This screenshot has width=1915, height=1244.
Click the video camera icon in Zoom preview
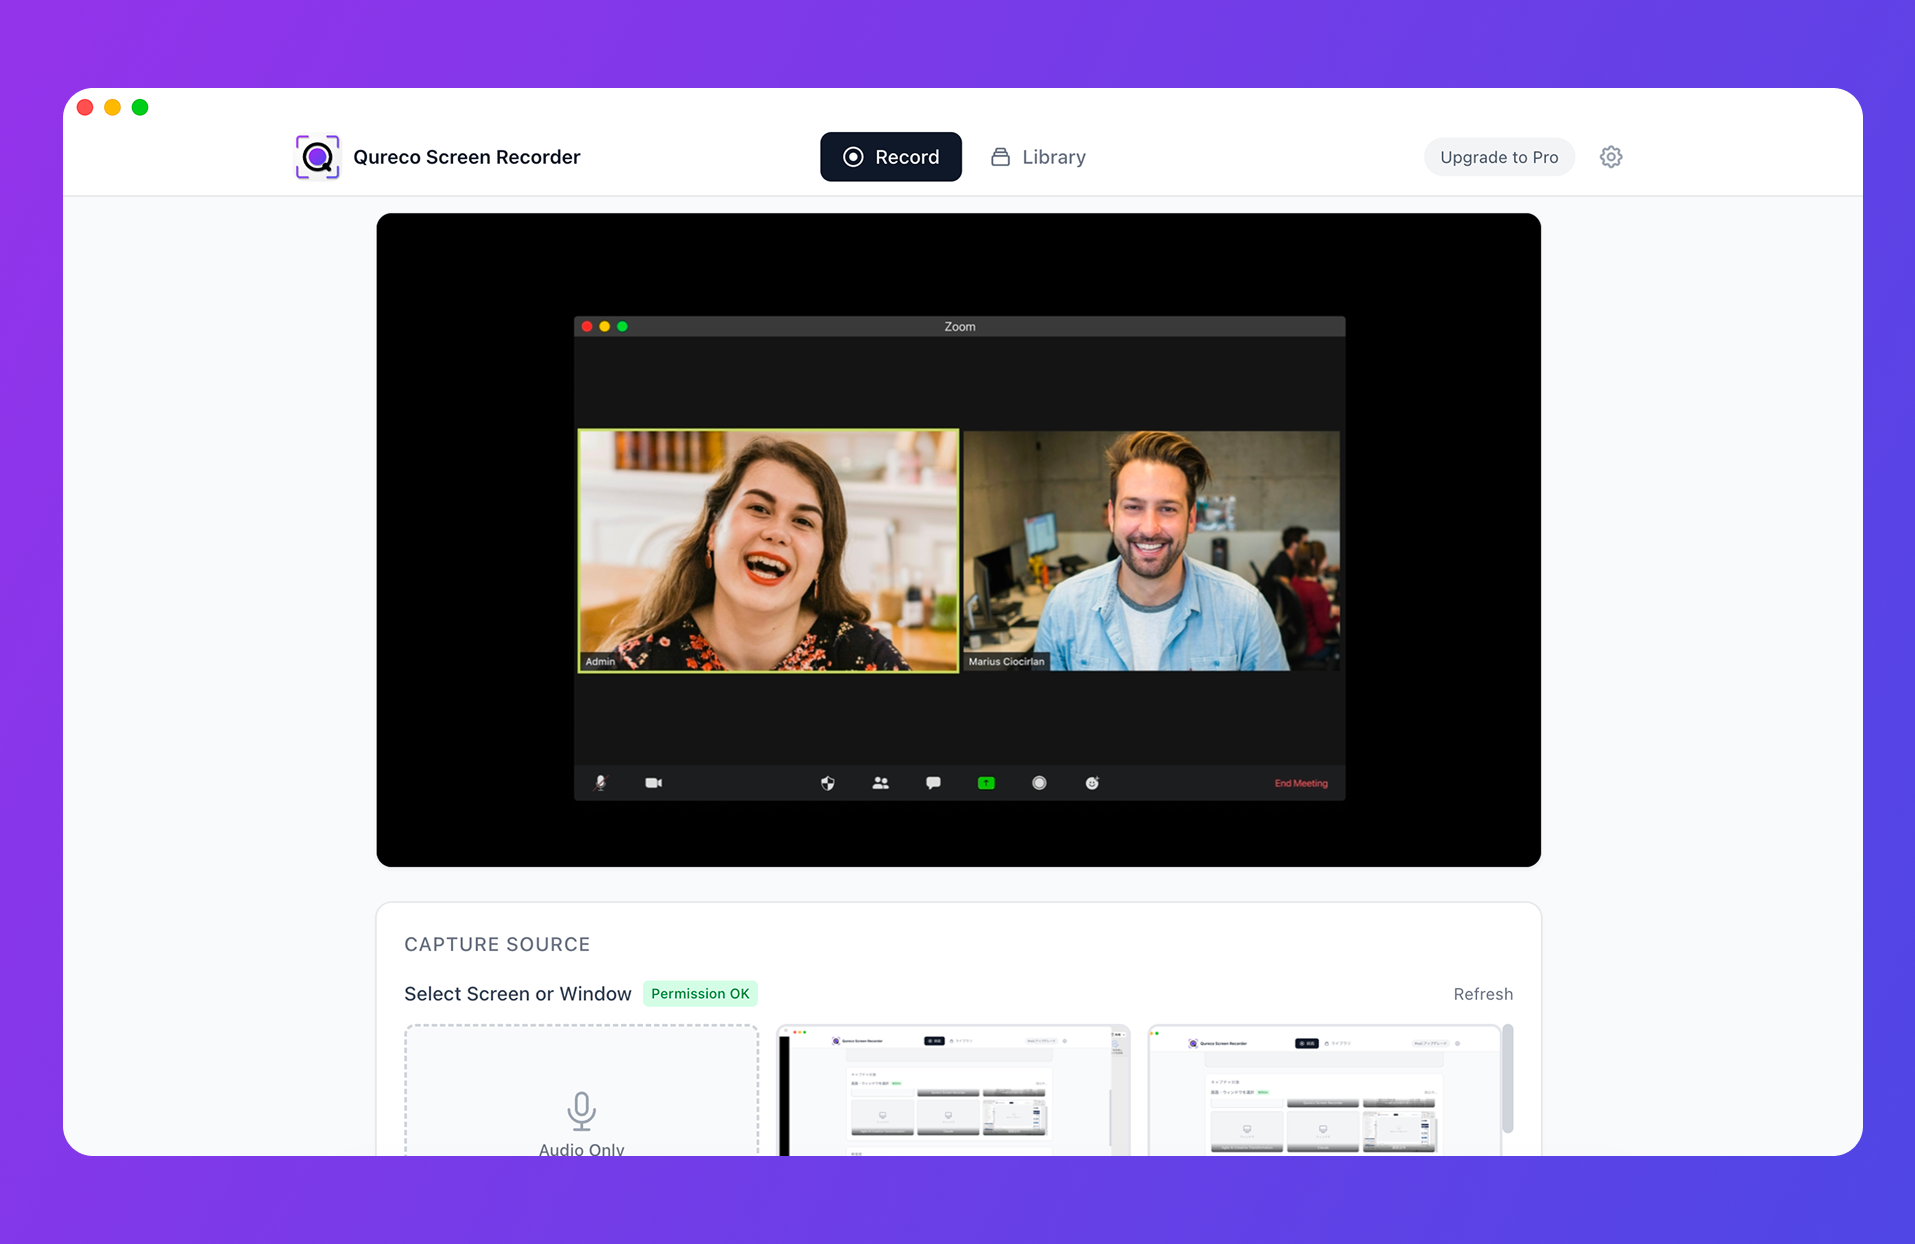[x=653, y=783]
